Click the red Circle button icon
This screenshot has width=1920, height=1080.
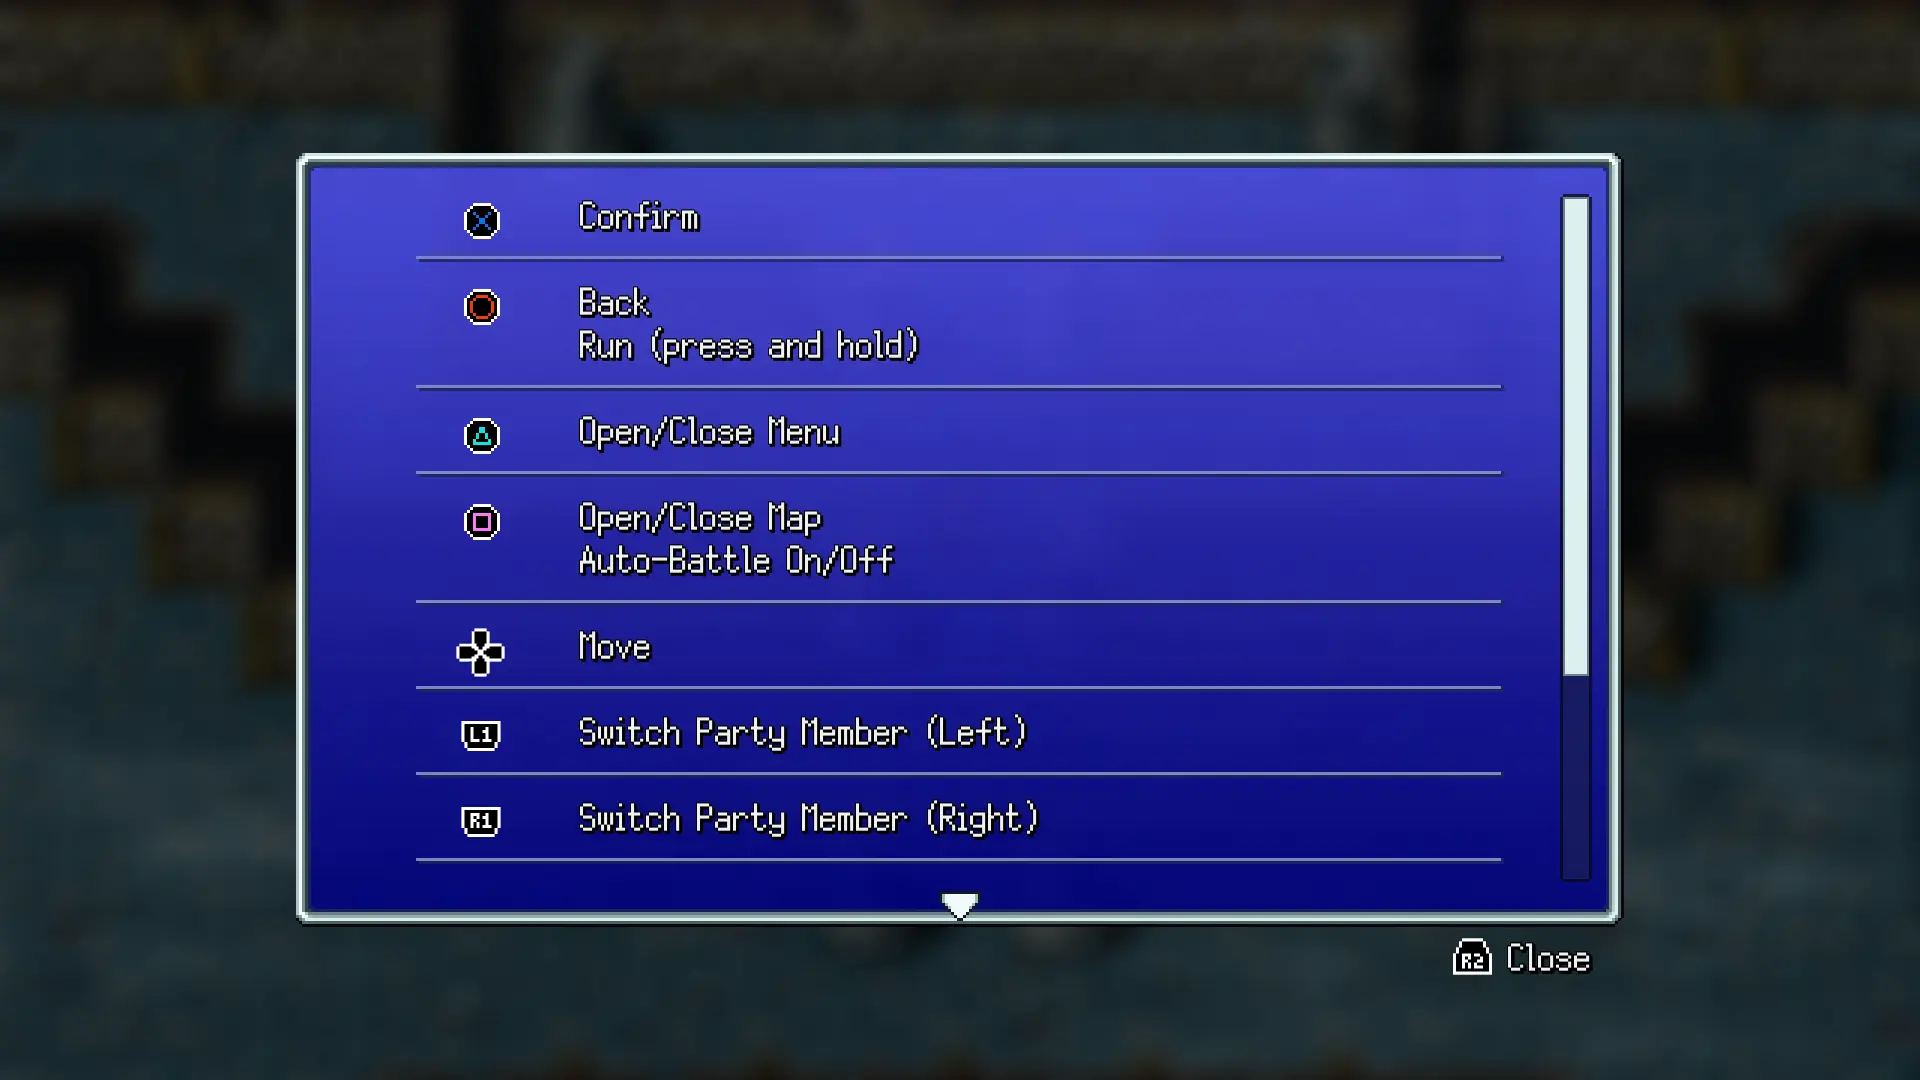pyautogui.click(x=481, y=307)
